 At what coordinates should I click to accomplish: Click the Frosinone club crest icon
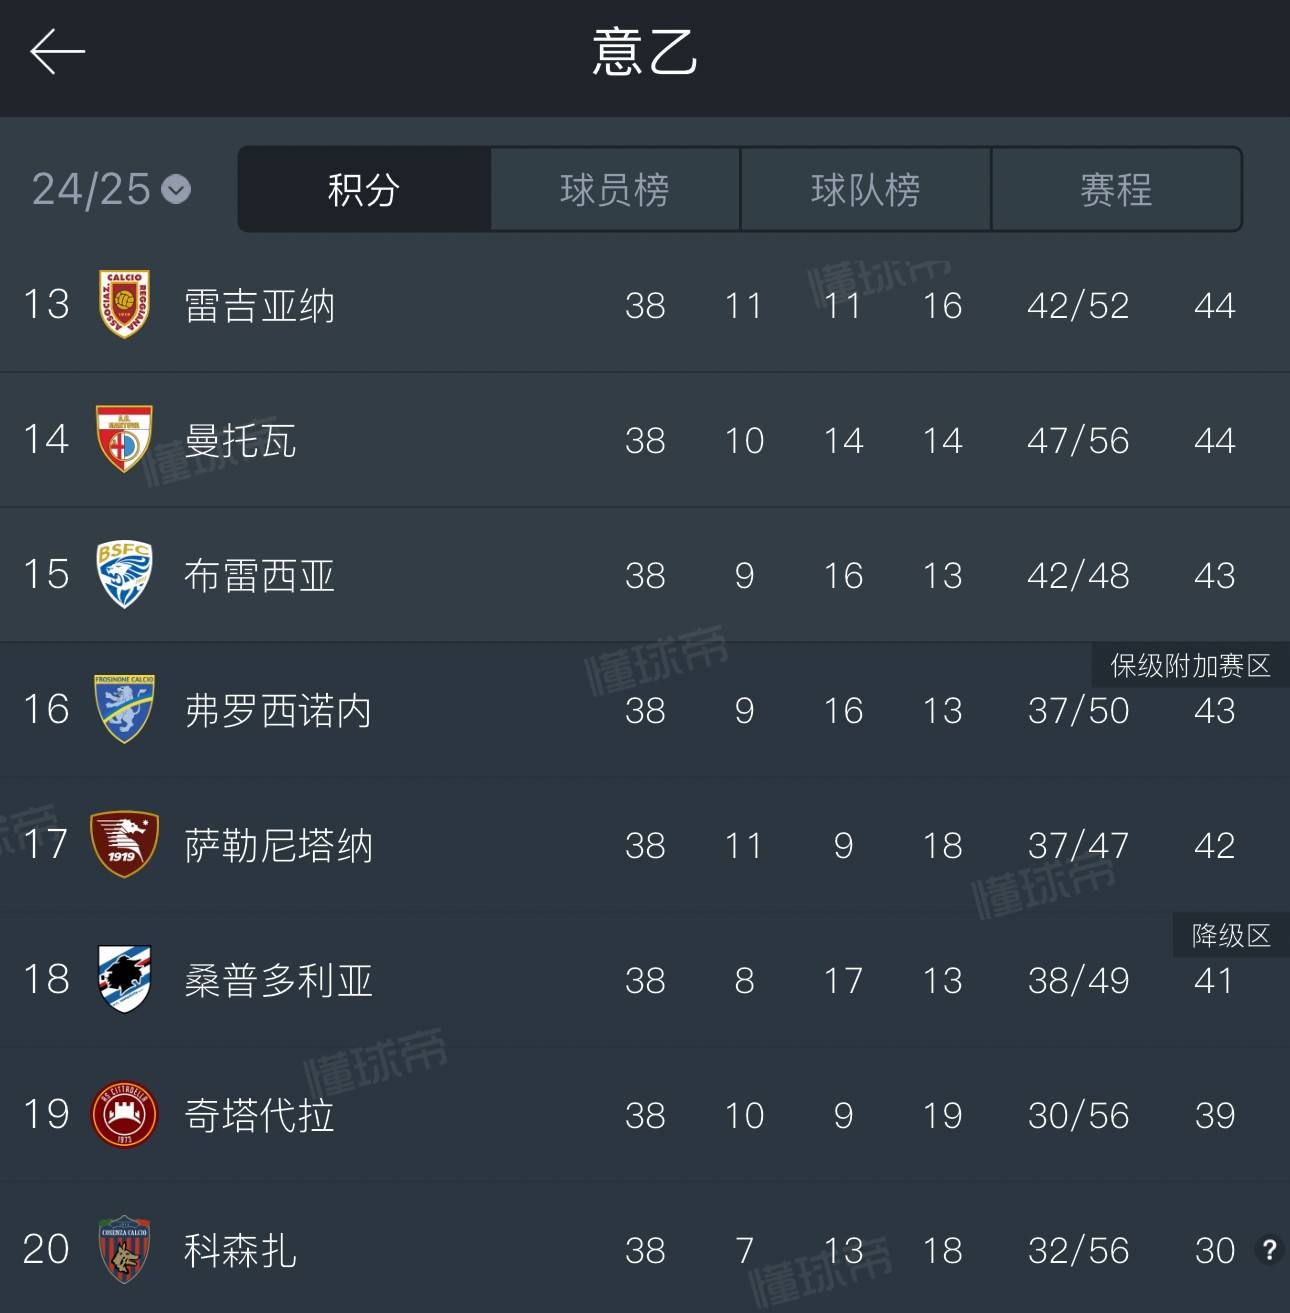pyautogui.click(x=124, y=710)
